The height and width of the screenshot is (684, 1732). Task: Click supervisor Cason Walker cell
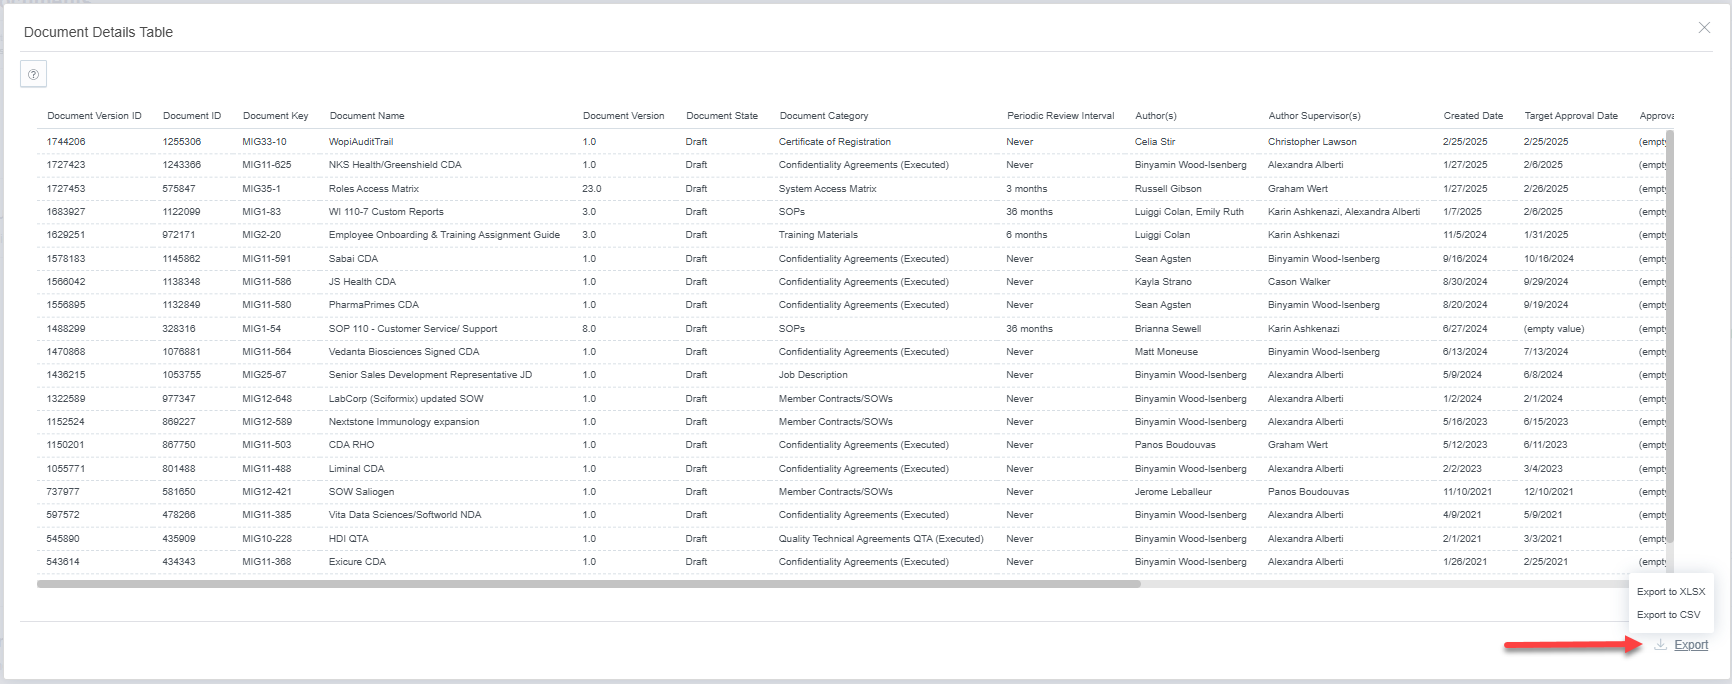point(1299,282)
